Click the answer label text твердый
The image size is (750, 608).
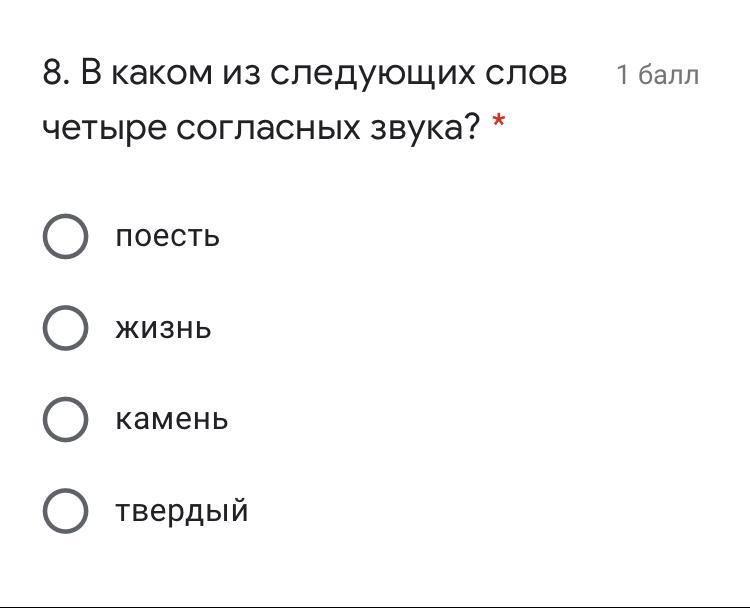click(181, 511)
